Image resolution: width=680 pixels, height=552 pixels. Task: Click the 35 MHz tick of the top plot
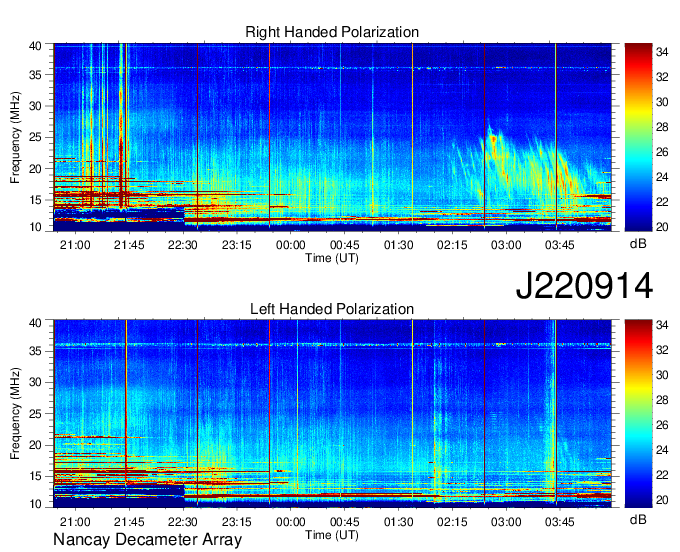[x=35, y=75]
